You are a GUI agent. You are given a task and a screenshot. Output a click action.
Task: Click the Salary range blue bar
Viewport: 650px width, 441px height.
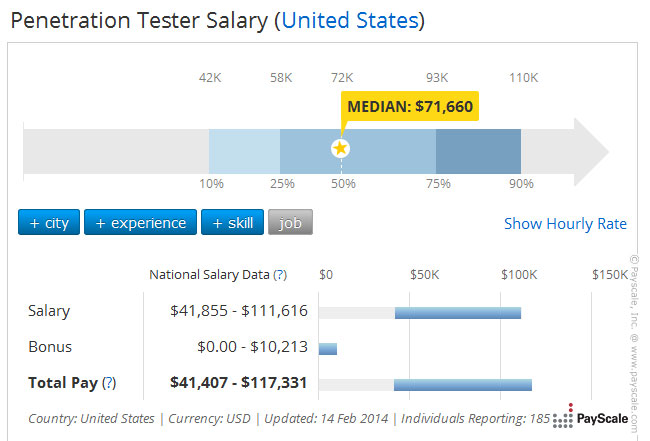[458, 312]
